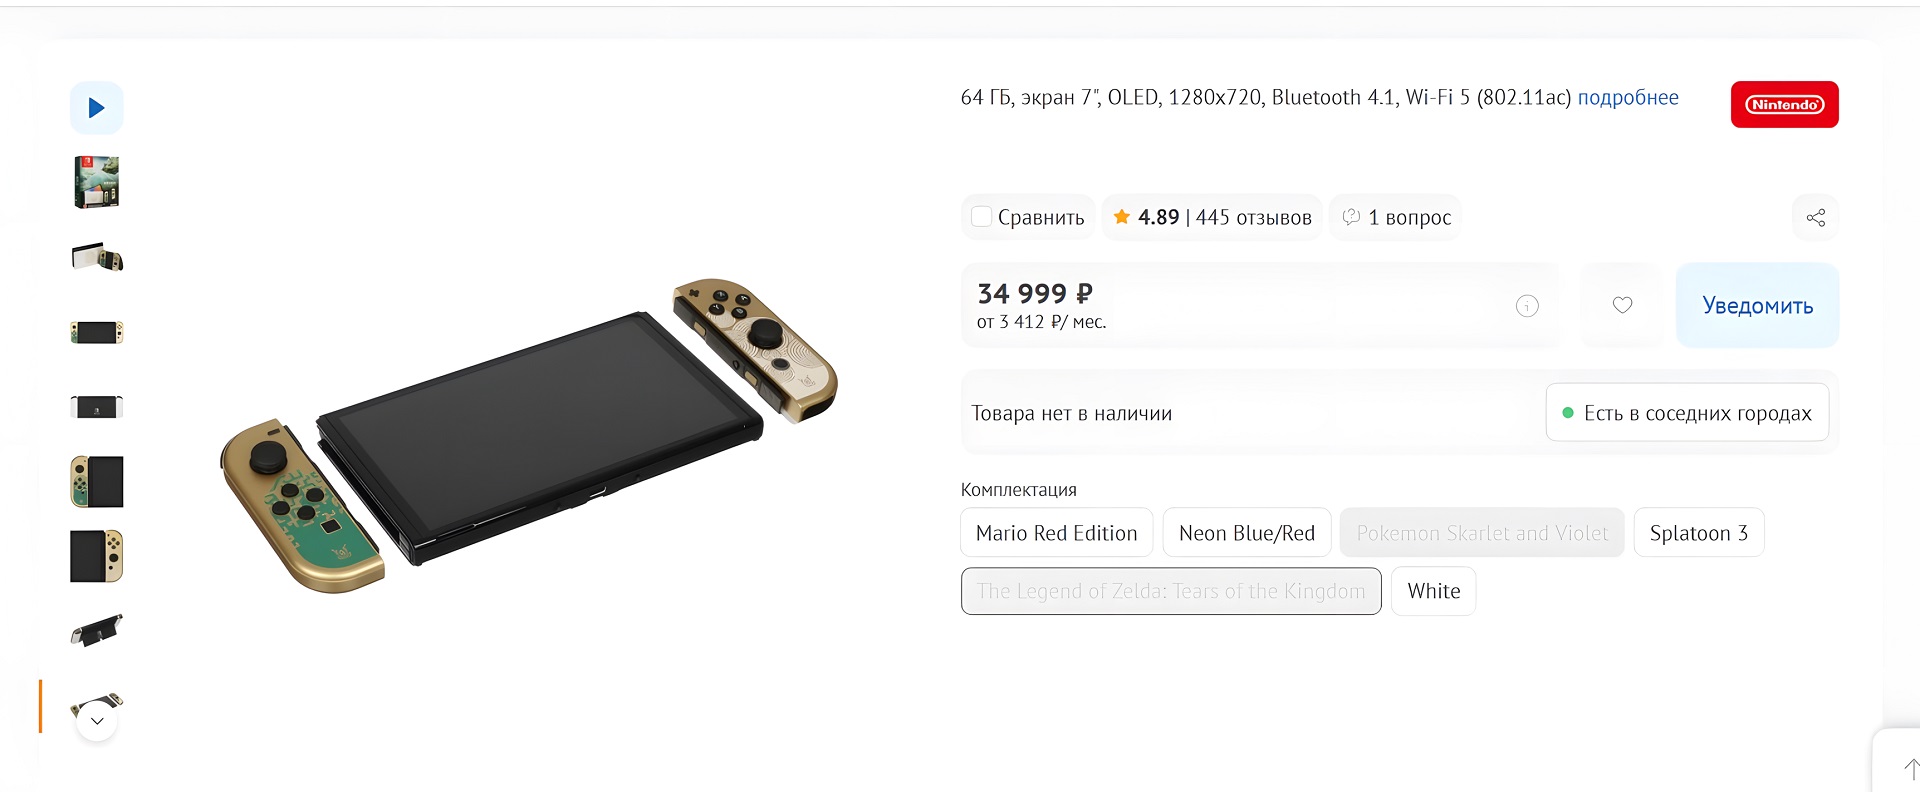Open Есть в соседних городах availability
Viewport: 1920px width, 792px height.
(x=1687, y=413)
